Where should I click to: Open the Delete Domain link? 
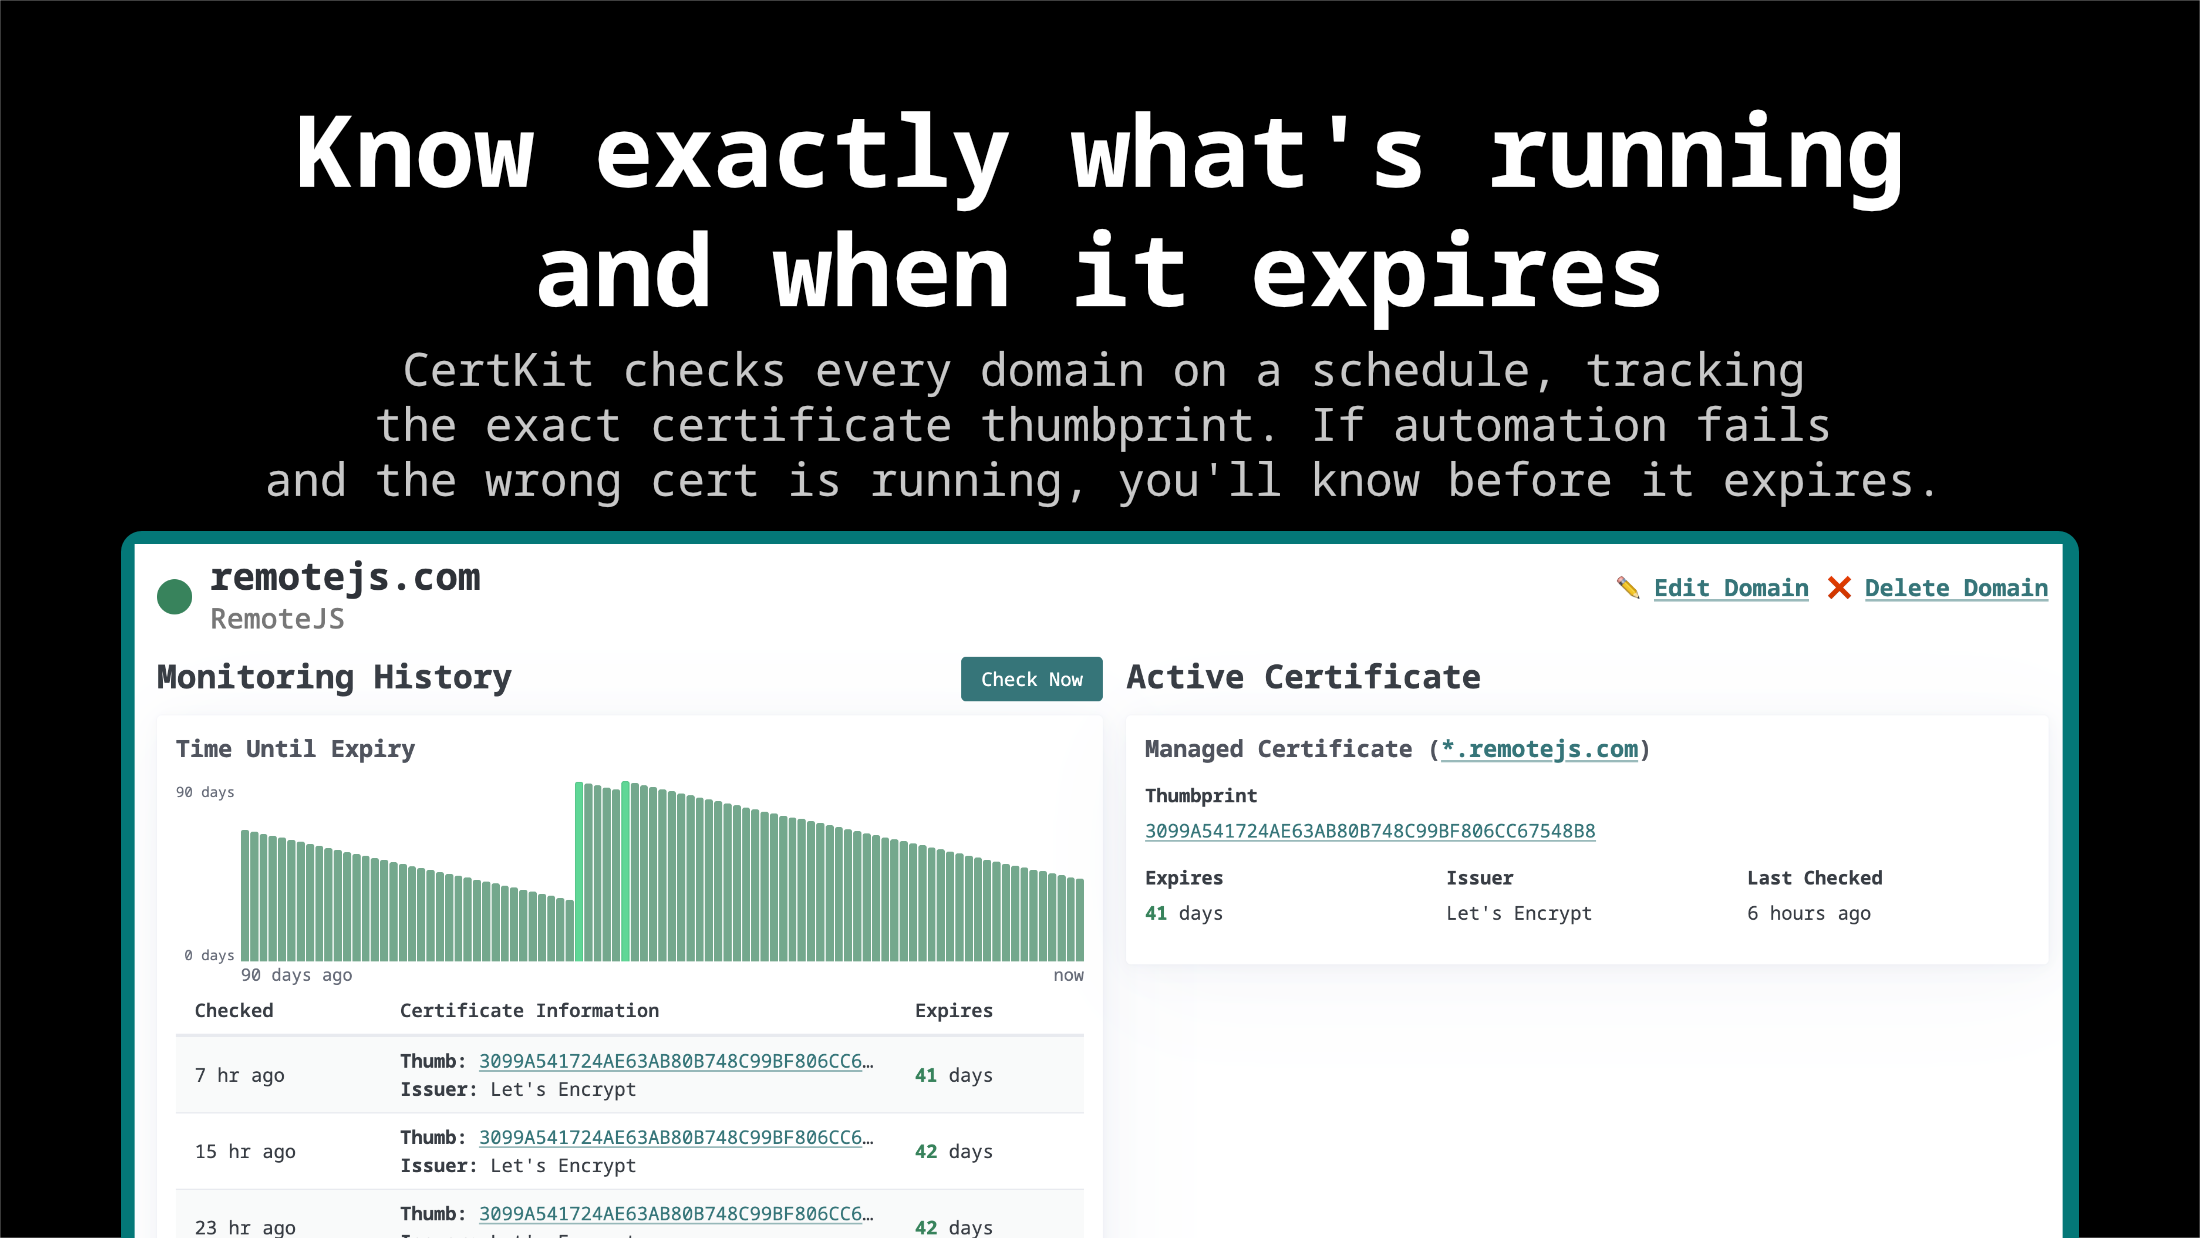1956,588
